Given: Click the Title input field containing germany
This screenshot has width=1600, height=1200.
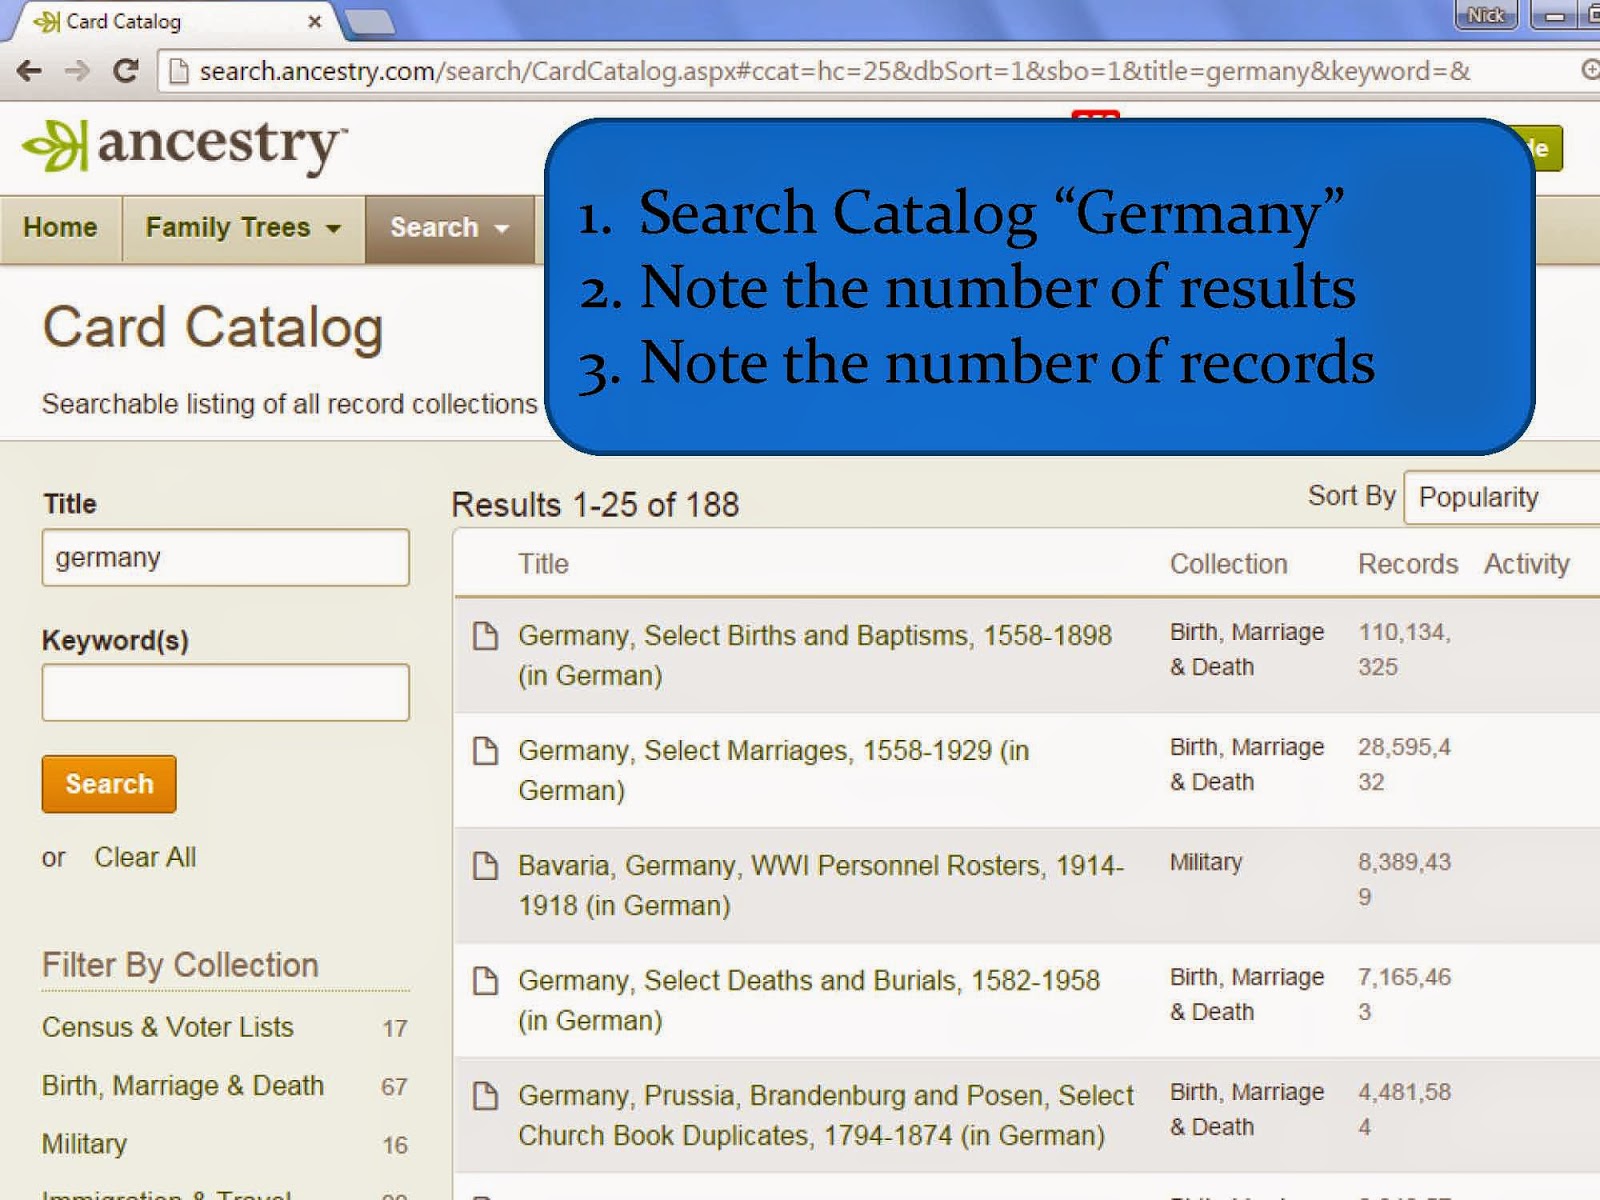Looking at the screenshot, I should pyautogui.click(x=226, y=557).
